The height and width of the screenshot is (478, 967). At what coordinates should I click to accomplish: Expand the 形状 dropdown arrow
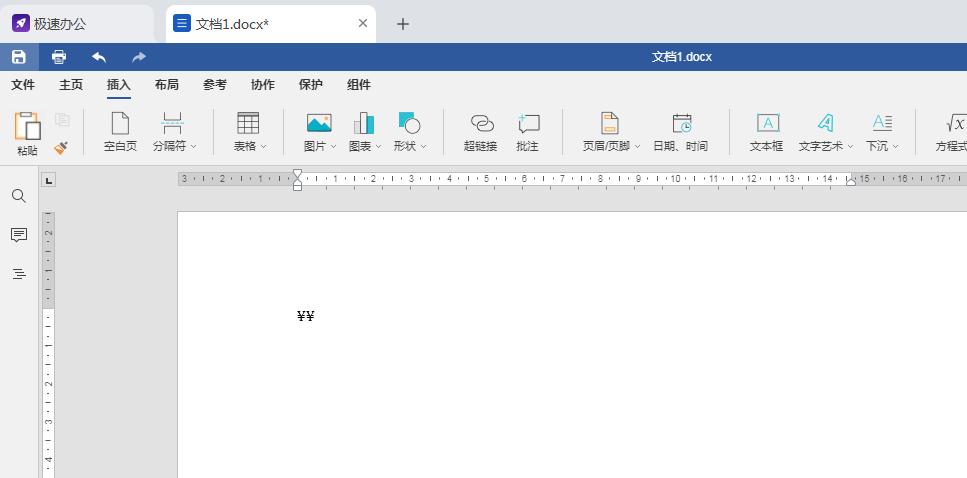tap(424, 147)
